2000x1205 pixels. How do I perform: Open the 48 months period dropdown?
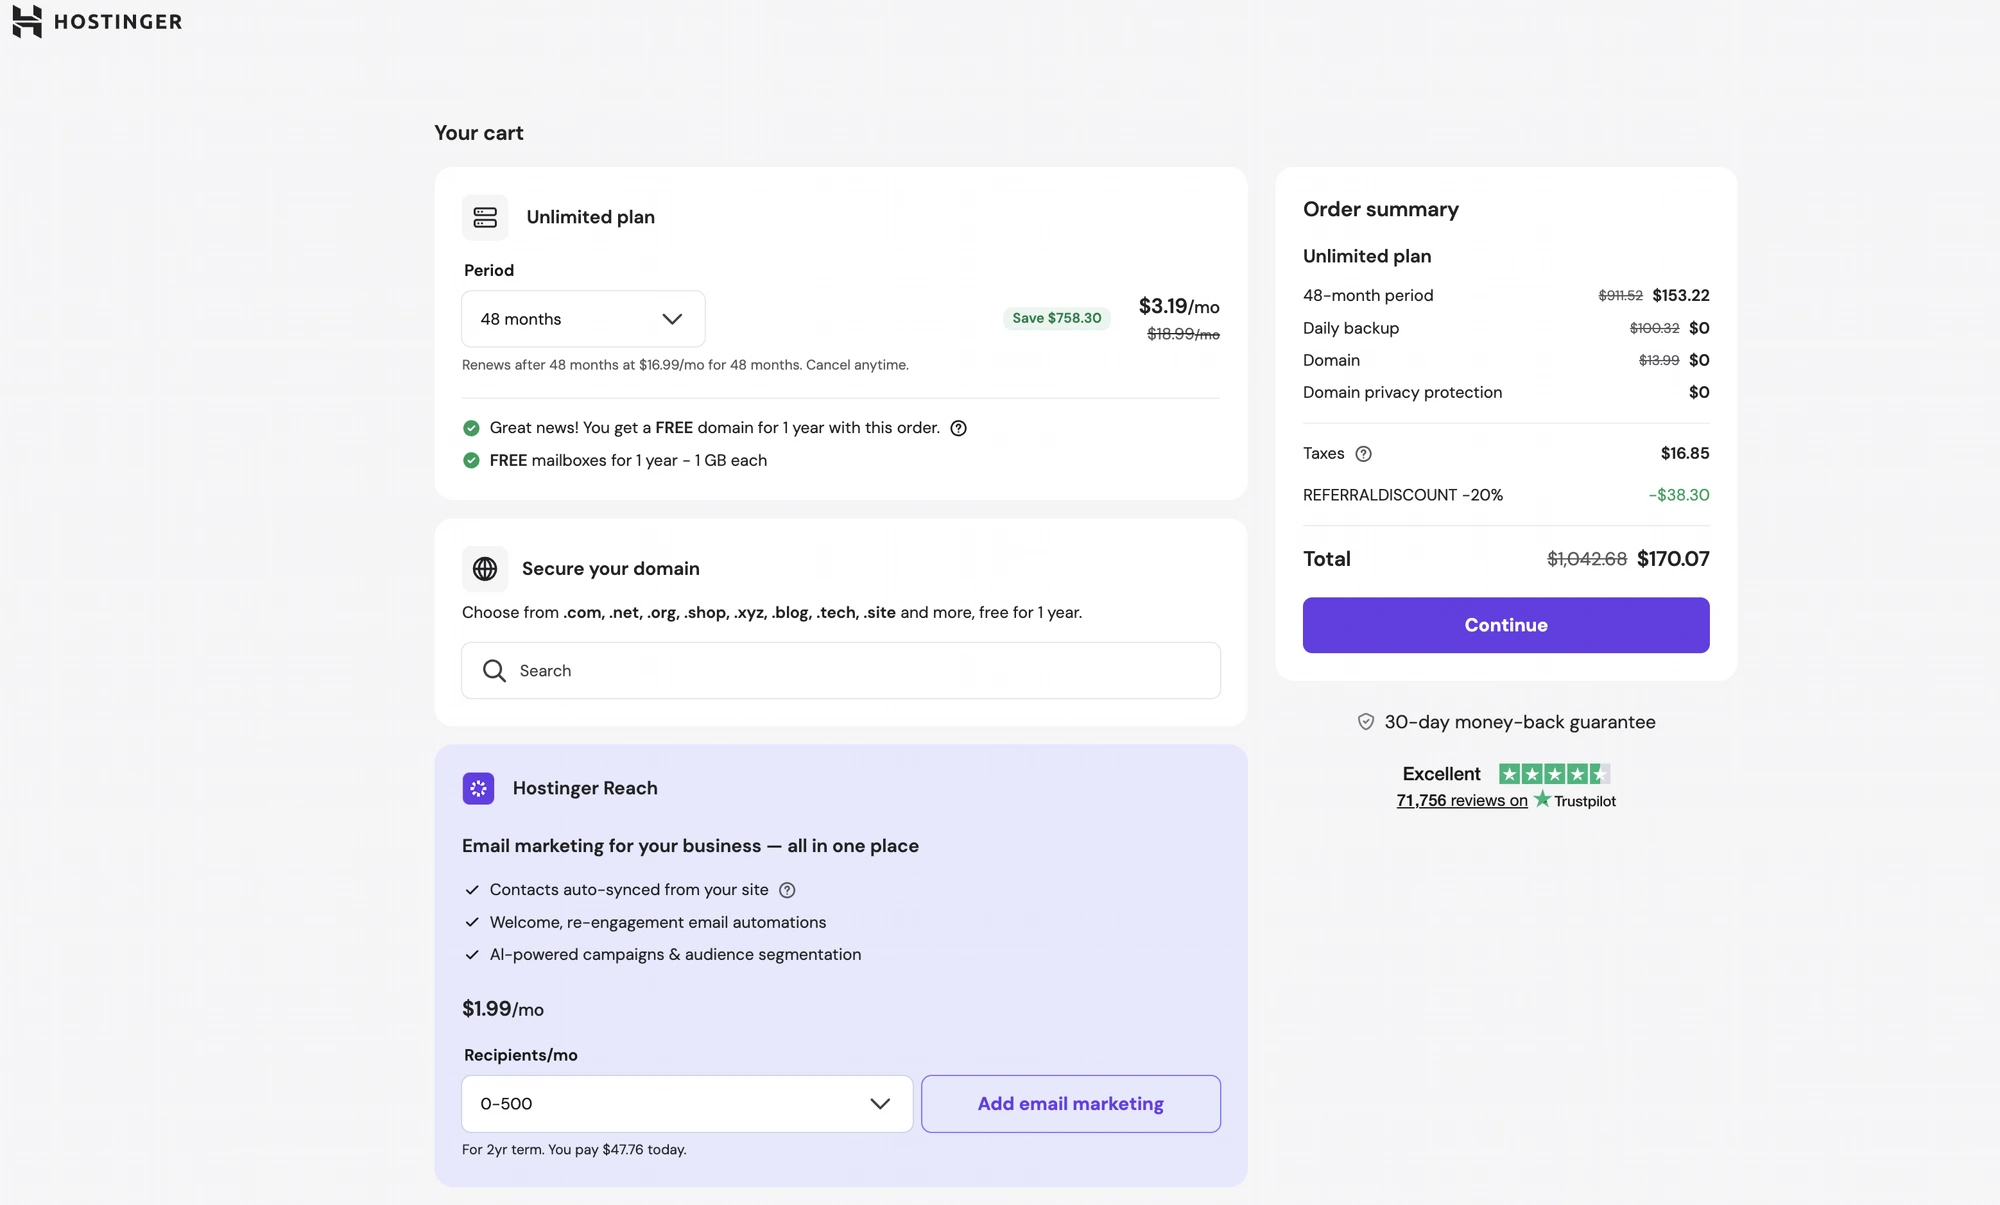point(583,319)
